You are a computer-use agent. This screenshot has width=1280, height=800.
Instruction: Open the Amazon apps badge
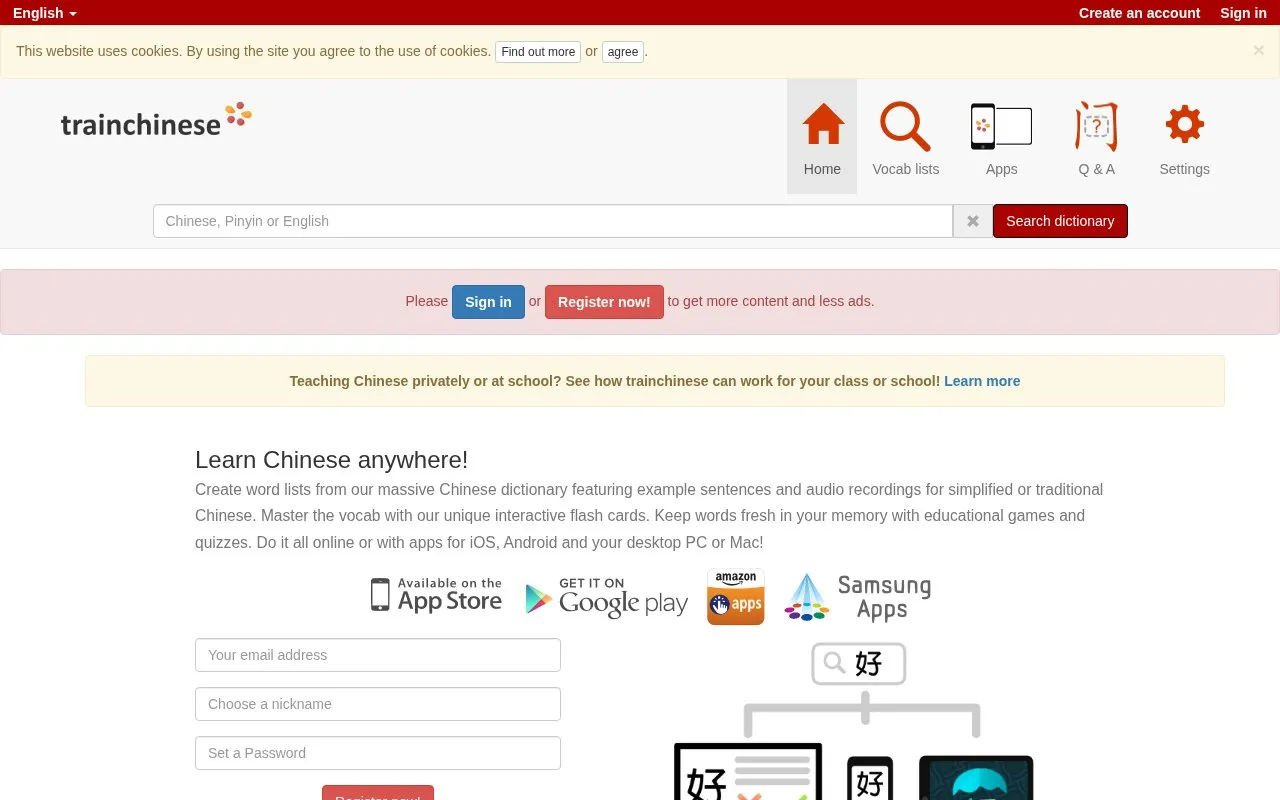coord(735,597)
